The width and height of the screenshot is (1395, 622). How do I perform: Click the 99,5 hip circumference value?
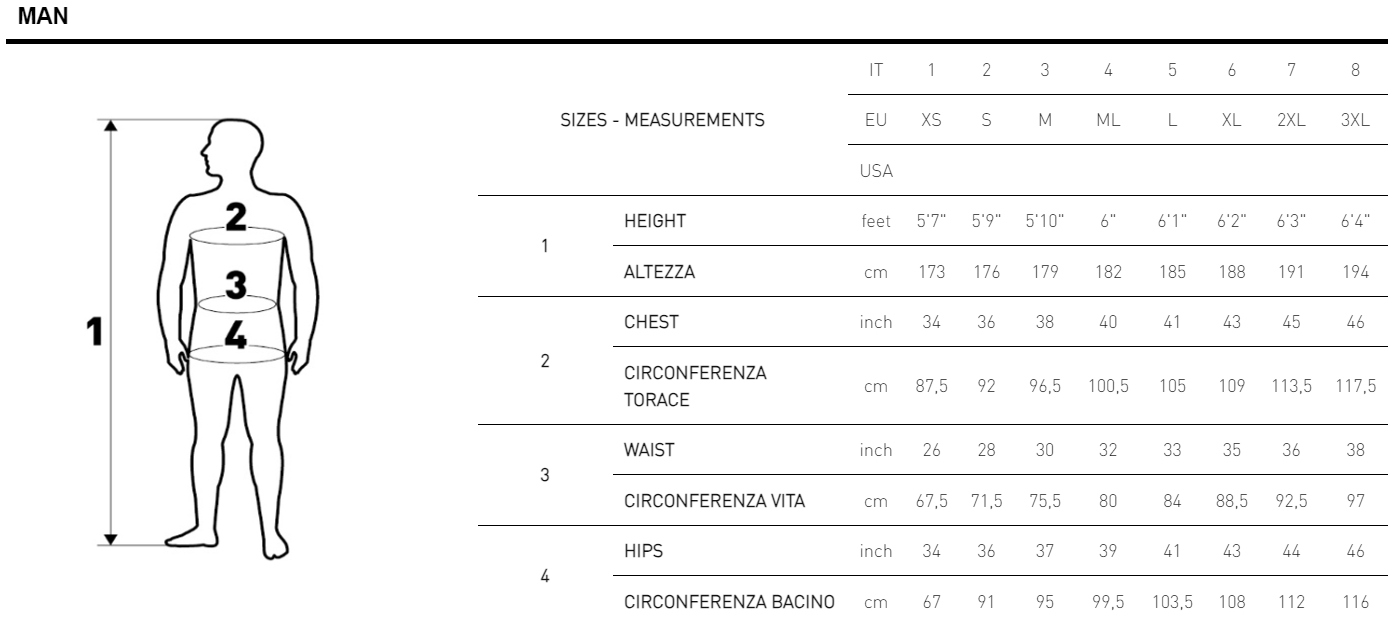pos(1109,603)
